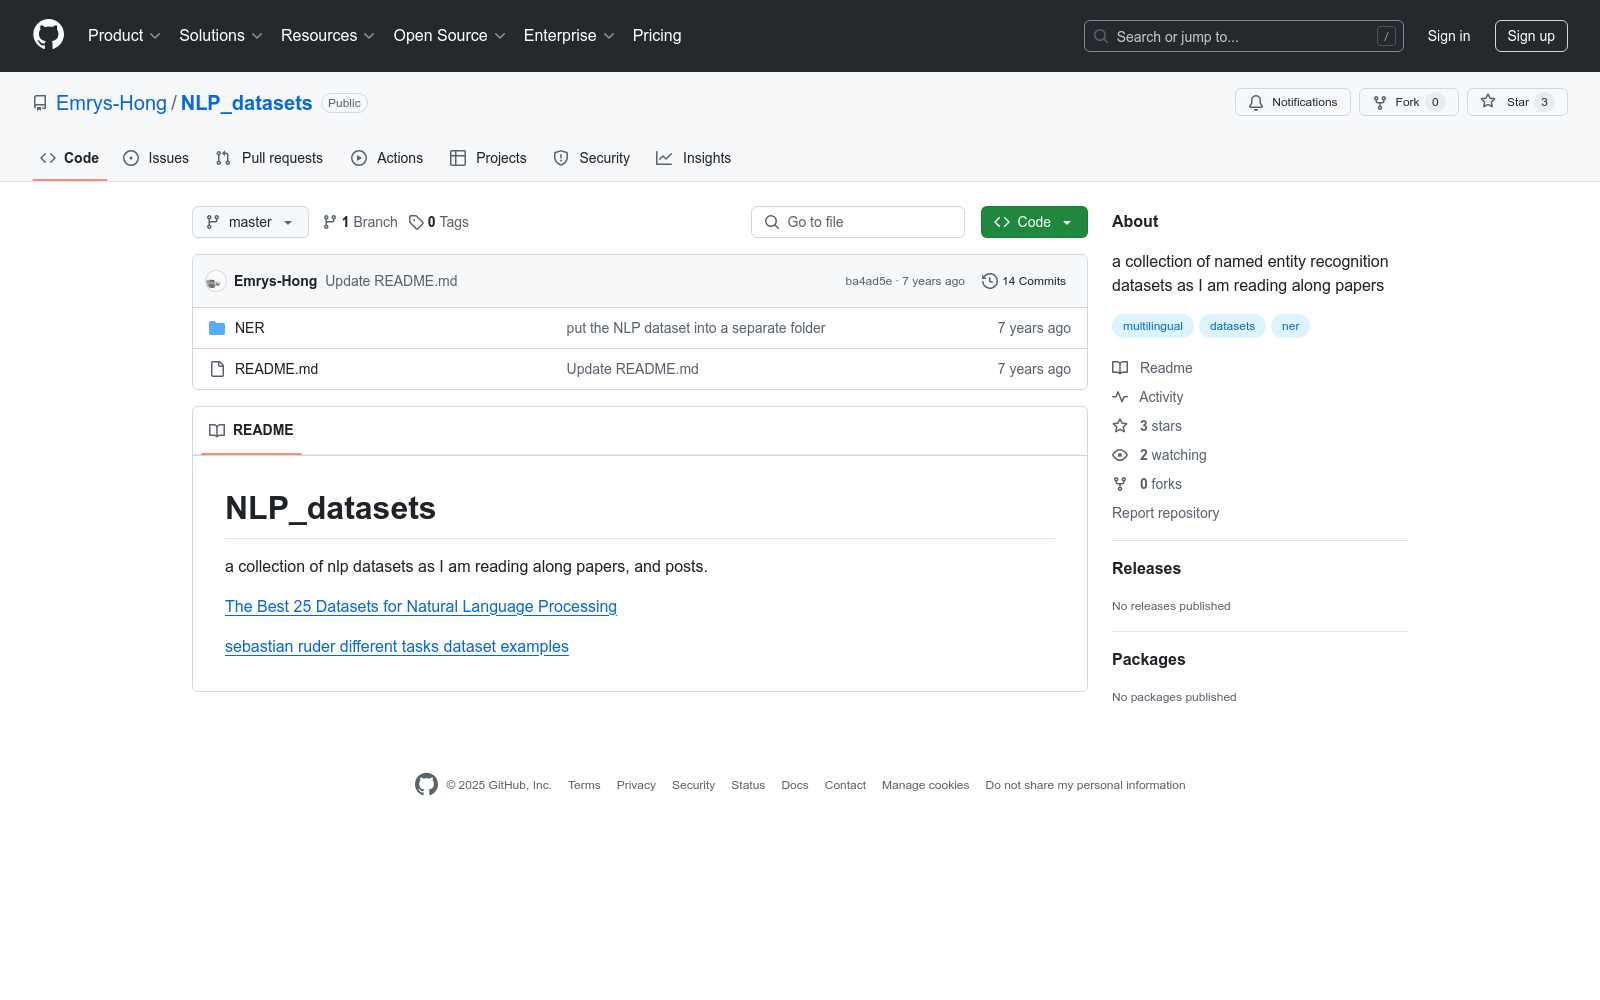Open the footer Privacy link
This screenshot has width=1600, height=1000.
(636, 785)
